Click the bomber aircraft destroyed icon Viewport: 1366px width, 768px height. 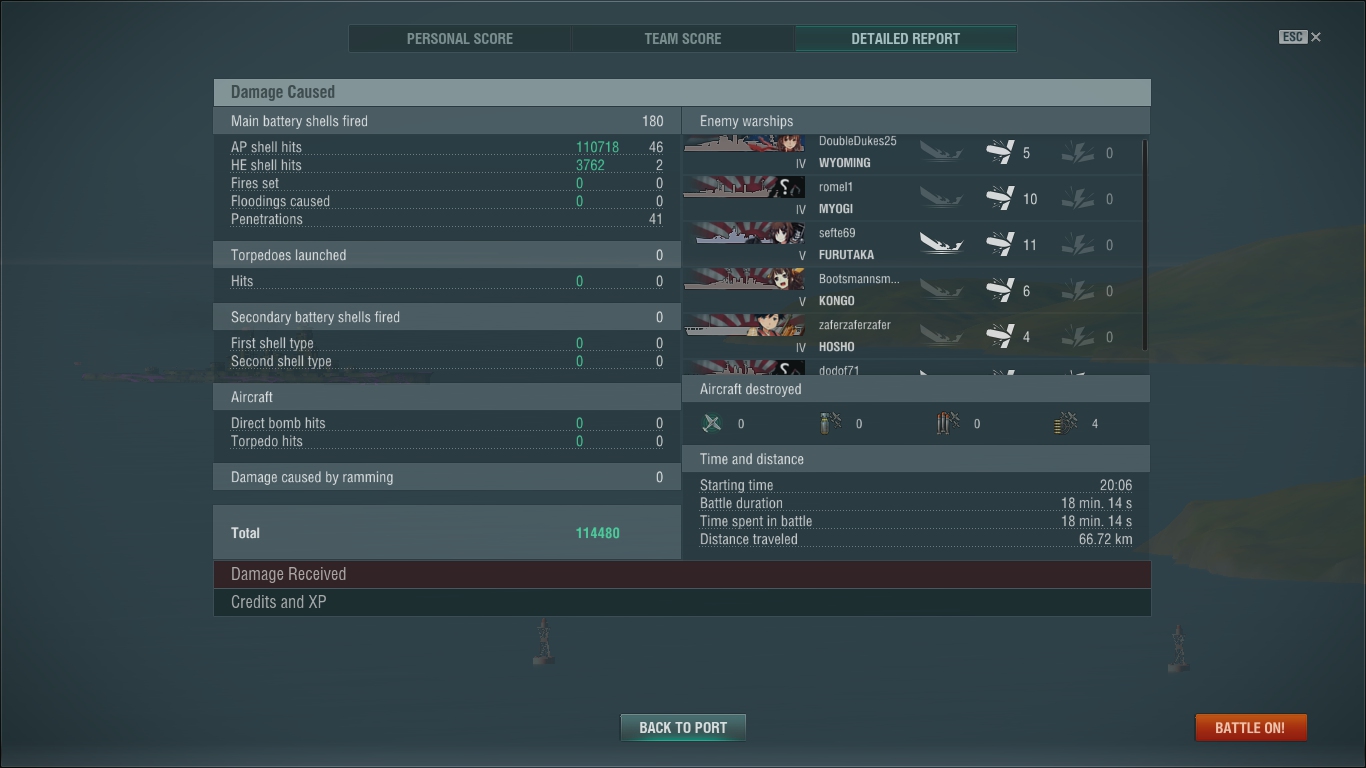830,423
